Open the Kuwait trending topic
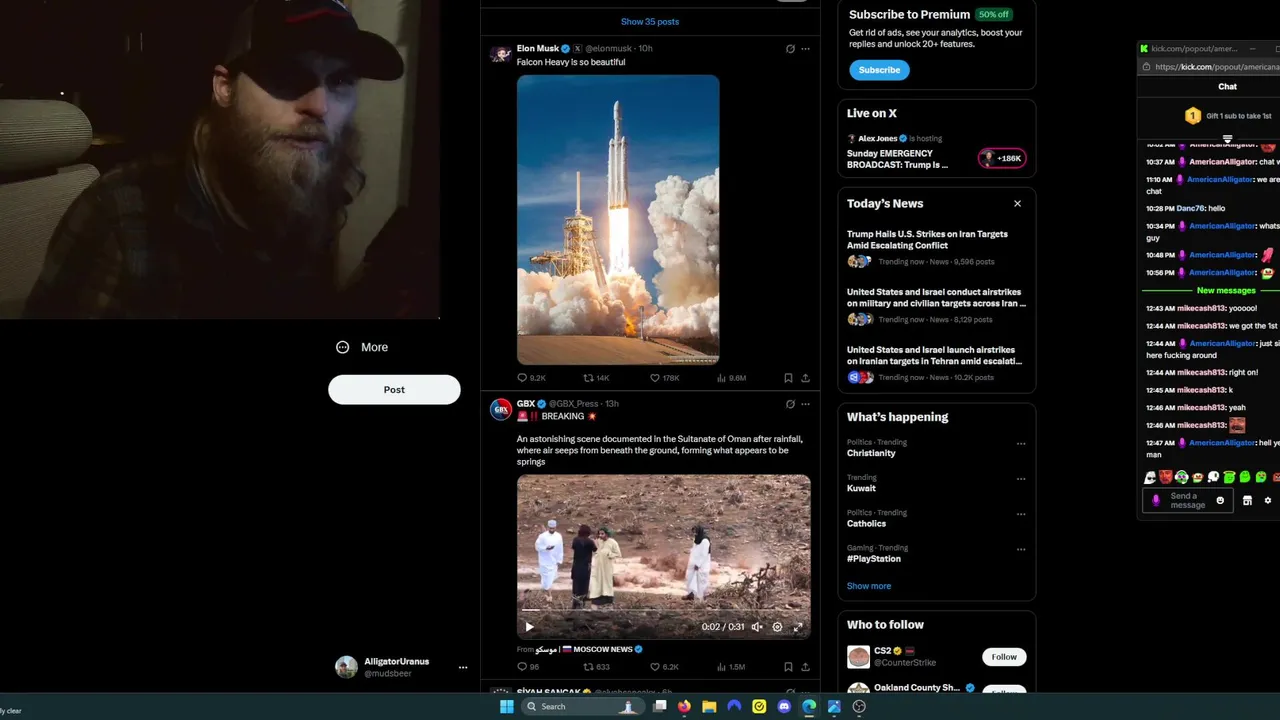 tap(861, 488)
